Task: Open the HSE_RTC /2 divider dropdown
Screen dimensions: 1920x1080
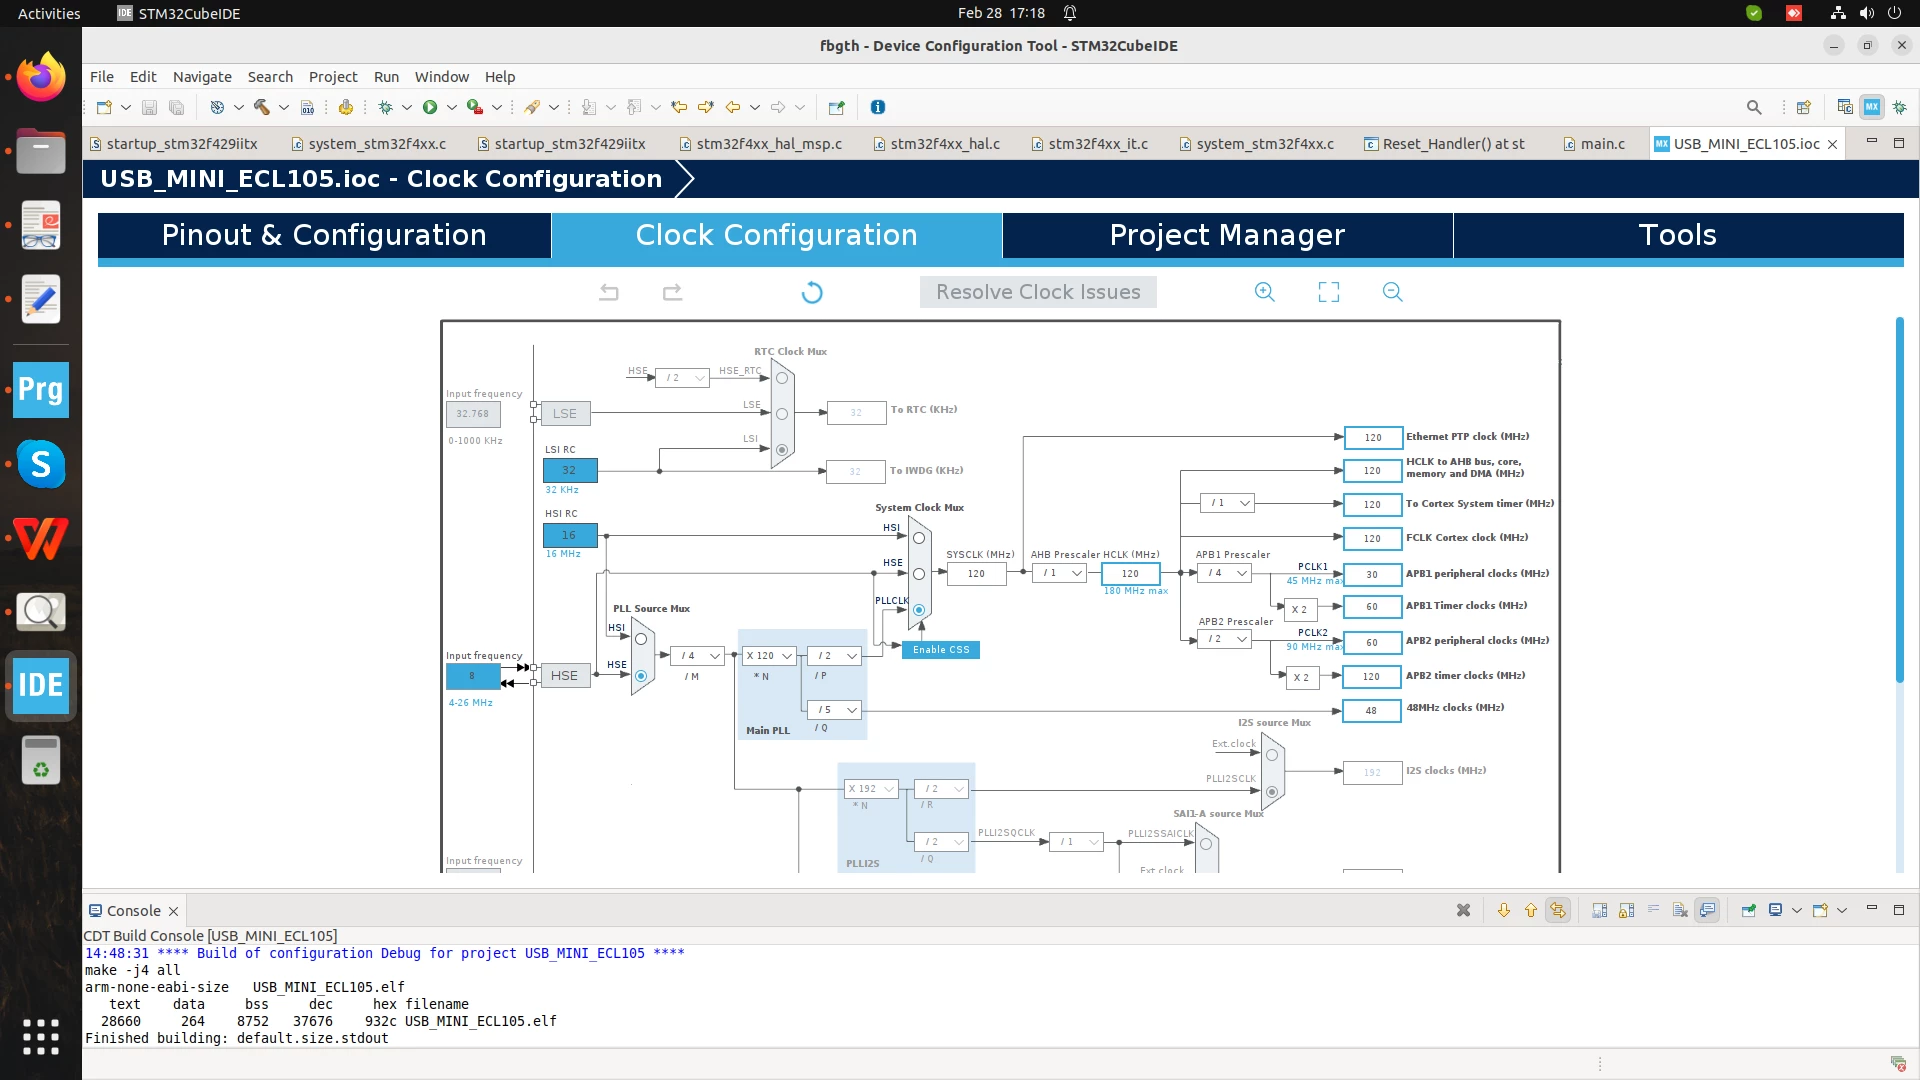Action: [x=683, y=378]
